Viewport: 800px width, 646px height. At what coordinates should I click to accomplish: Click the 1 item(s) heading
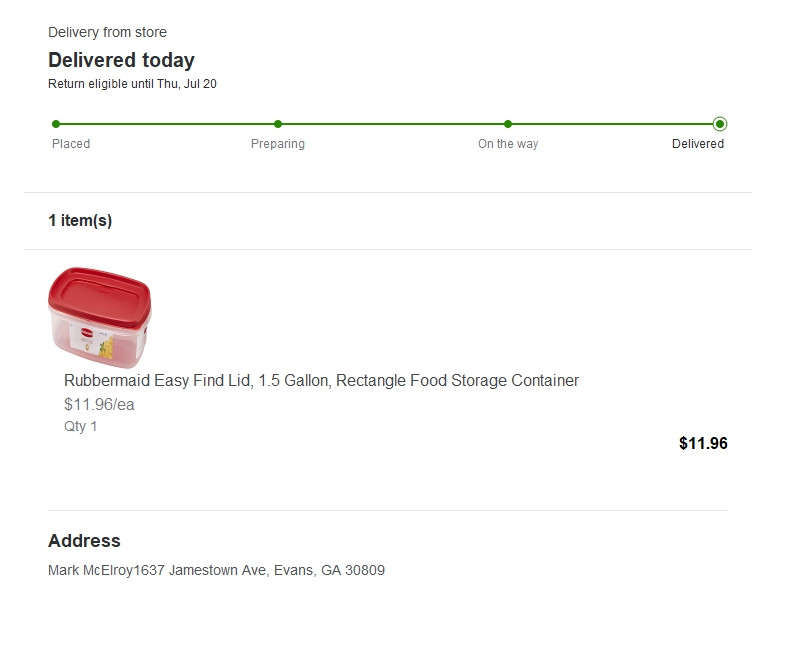(80, 221)
